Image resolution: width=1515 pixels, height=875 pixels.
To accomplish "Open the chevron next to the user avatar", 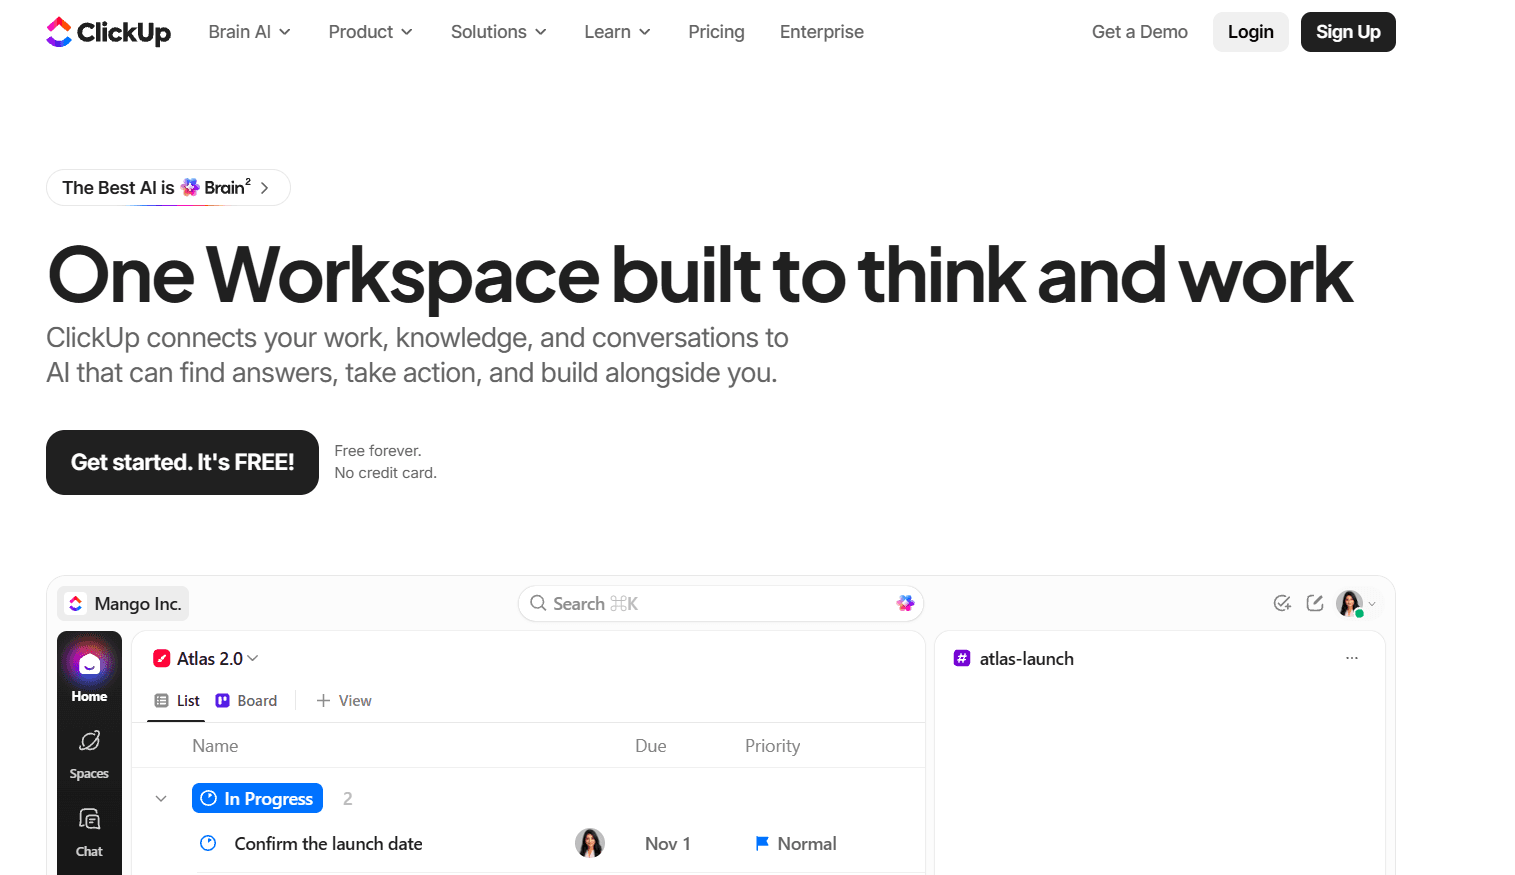I will [1372, 604].
